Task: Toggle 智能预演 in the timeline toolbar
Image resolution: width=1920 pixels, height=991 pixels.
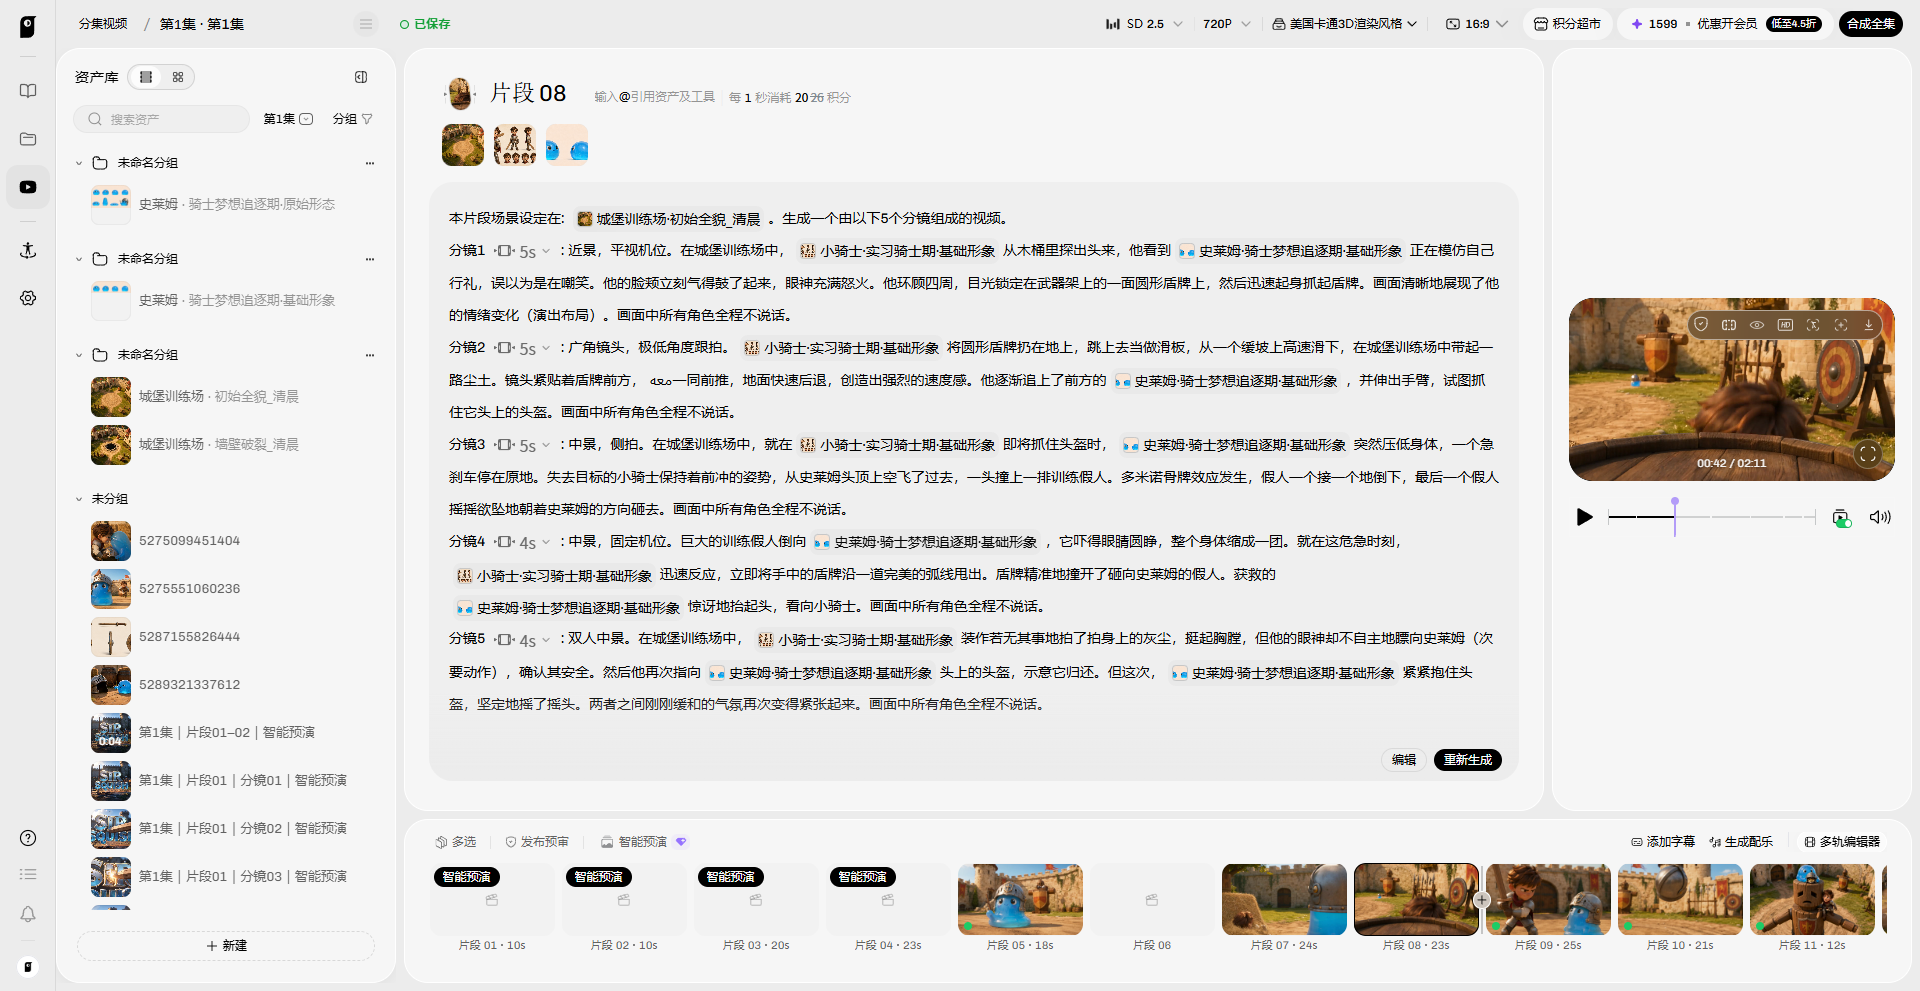Action: click(x=643, y=842)
